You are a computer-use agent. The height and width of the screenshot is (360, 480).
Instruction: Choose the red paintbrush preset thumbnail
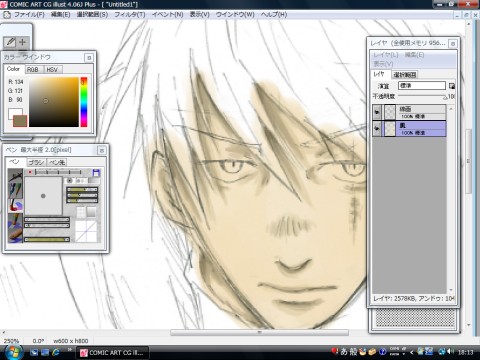point(16,206)
